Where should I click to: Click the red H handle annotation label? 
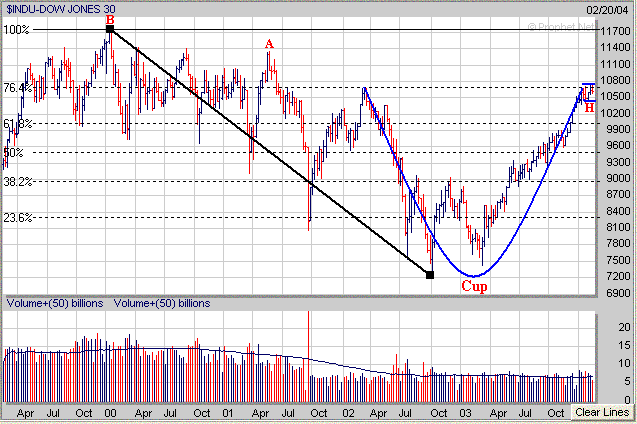[x=589, y=108]
